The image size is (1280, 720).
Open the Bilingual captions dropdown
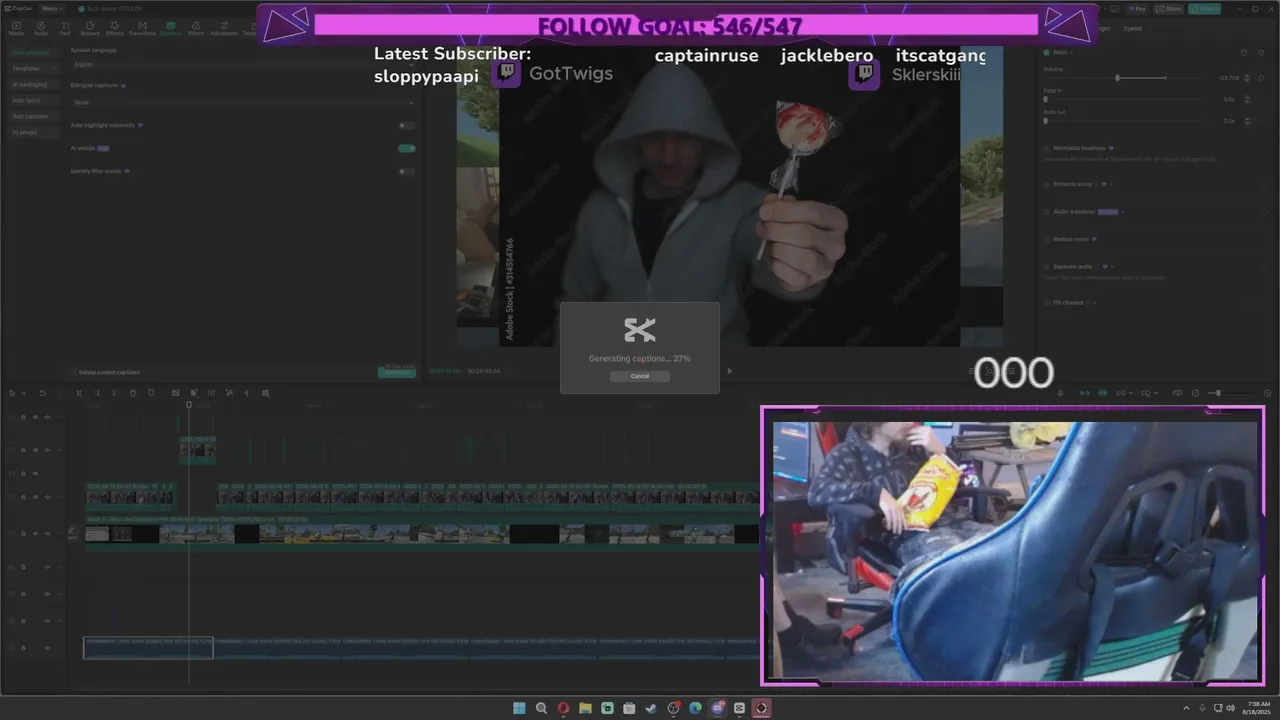243,102
